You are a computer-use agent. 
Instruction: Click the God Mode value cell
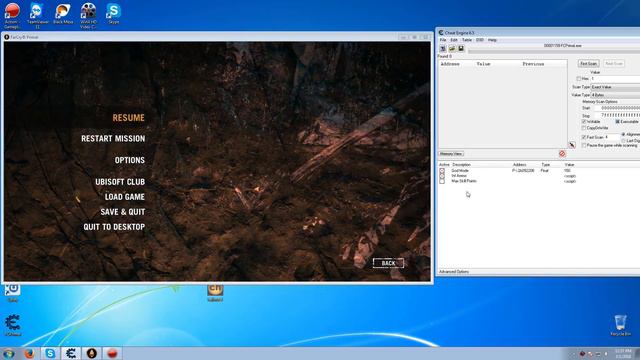tap(568, 171)
